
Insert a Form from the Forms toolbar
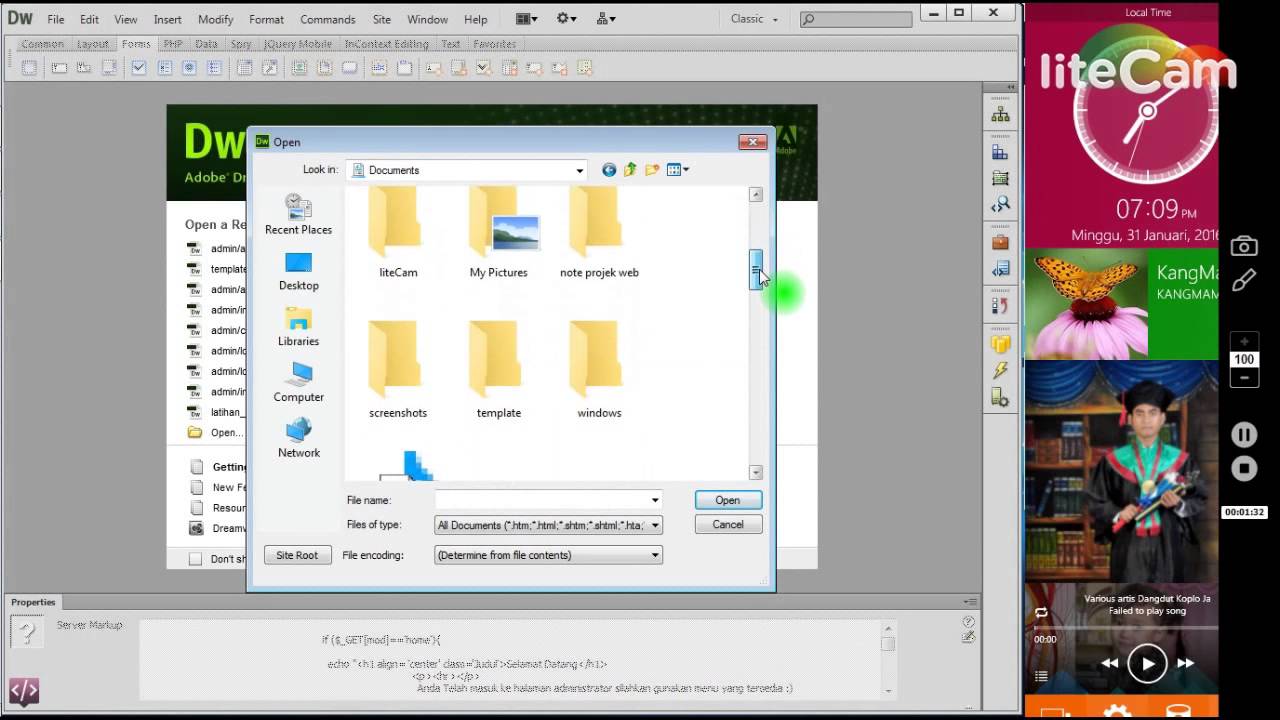[30, 68]
